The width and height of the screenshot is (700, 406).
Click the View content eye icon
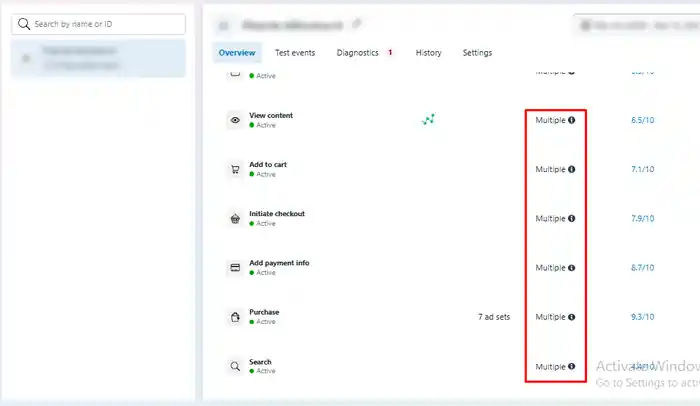235,120
